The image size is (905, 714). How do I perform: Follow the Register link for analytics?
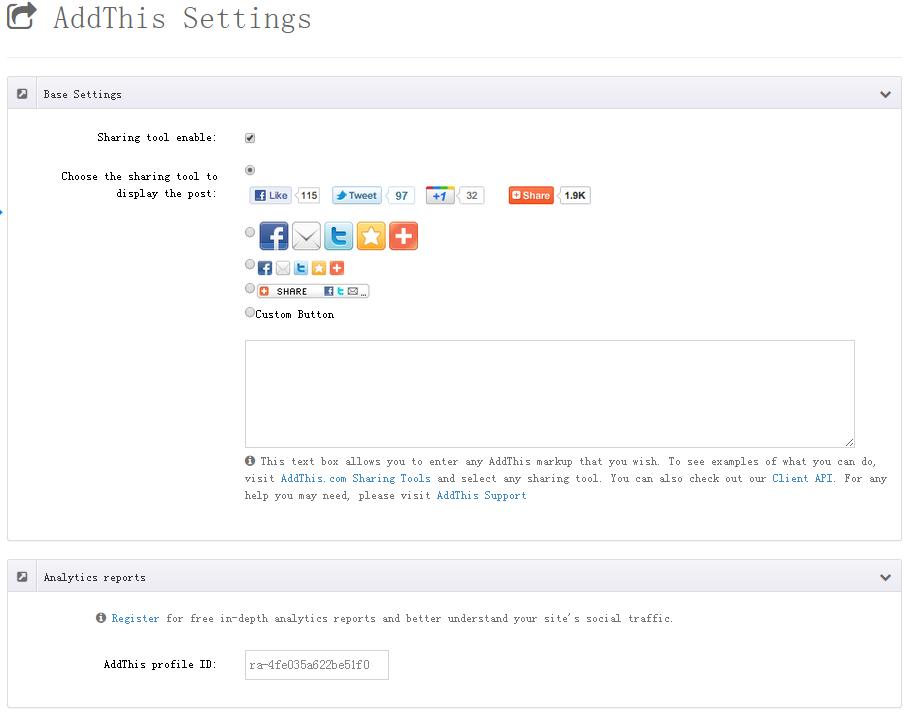coord(135,618)
